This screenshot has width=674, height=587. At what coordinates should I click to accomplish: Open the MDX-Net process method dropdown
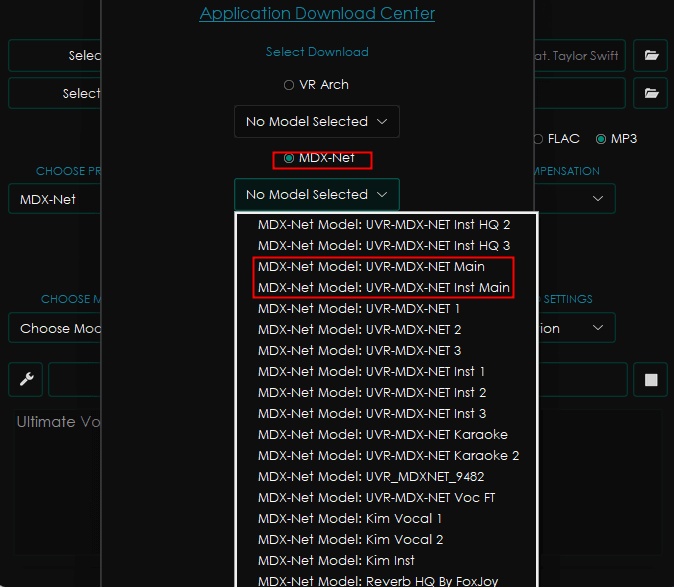55,199
